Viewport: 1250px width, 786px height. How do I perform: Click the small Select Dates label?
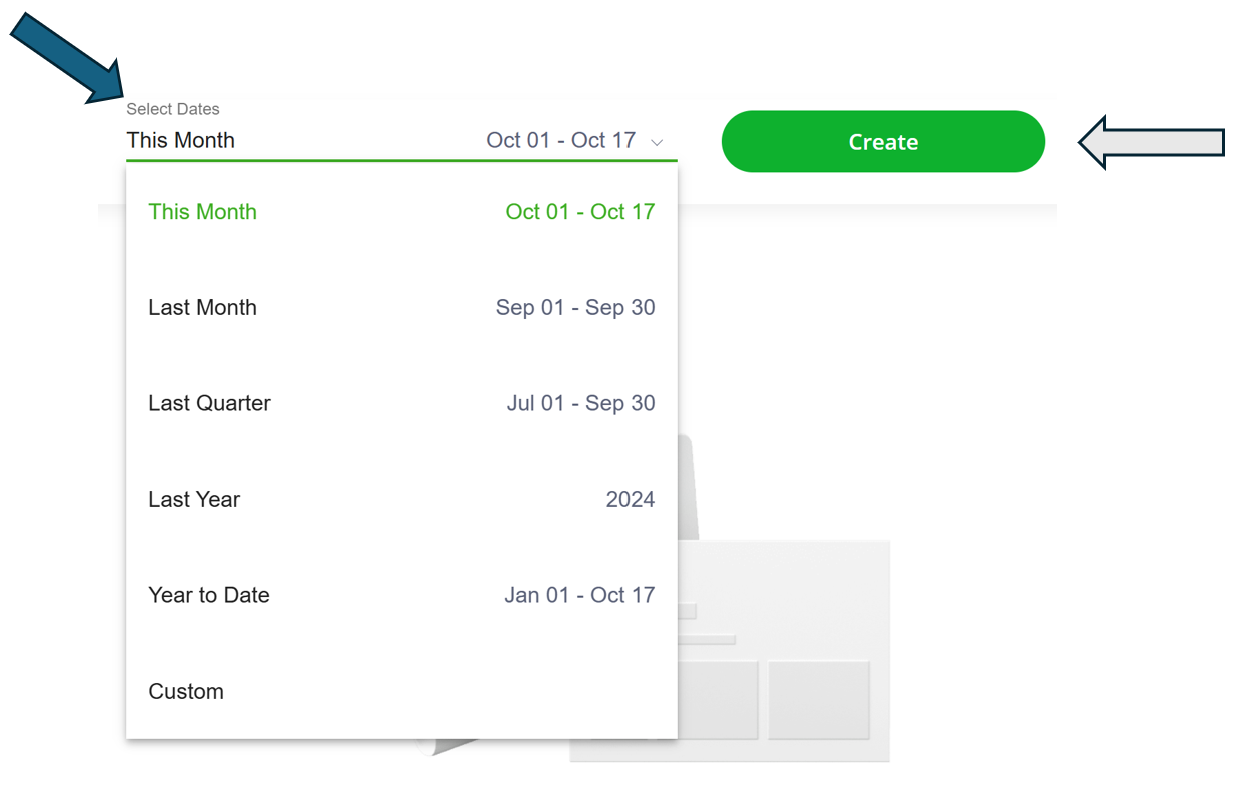[x=173, y=109]
